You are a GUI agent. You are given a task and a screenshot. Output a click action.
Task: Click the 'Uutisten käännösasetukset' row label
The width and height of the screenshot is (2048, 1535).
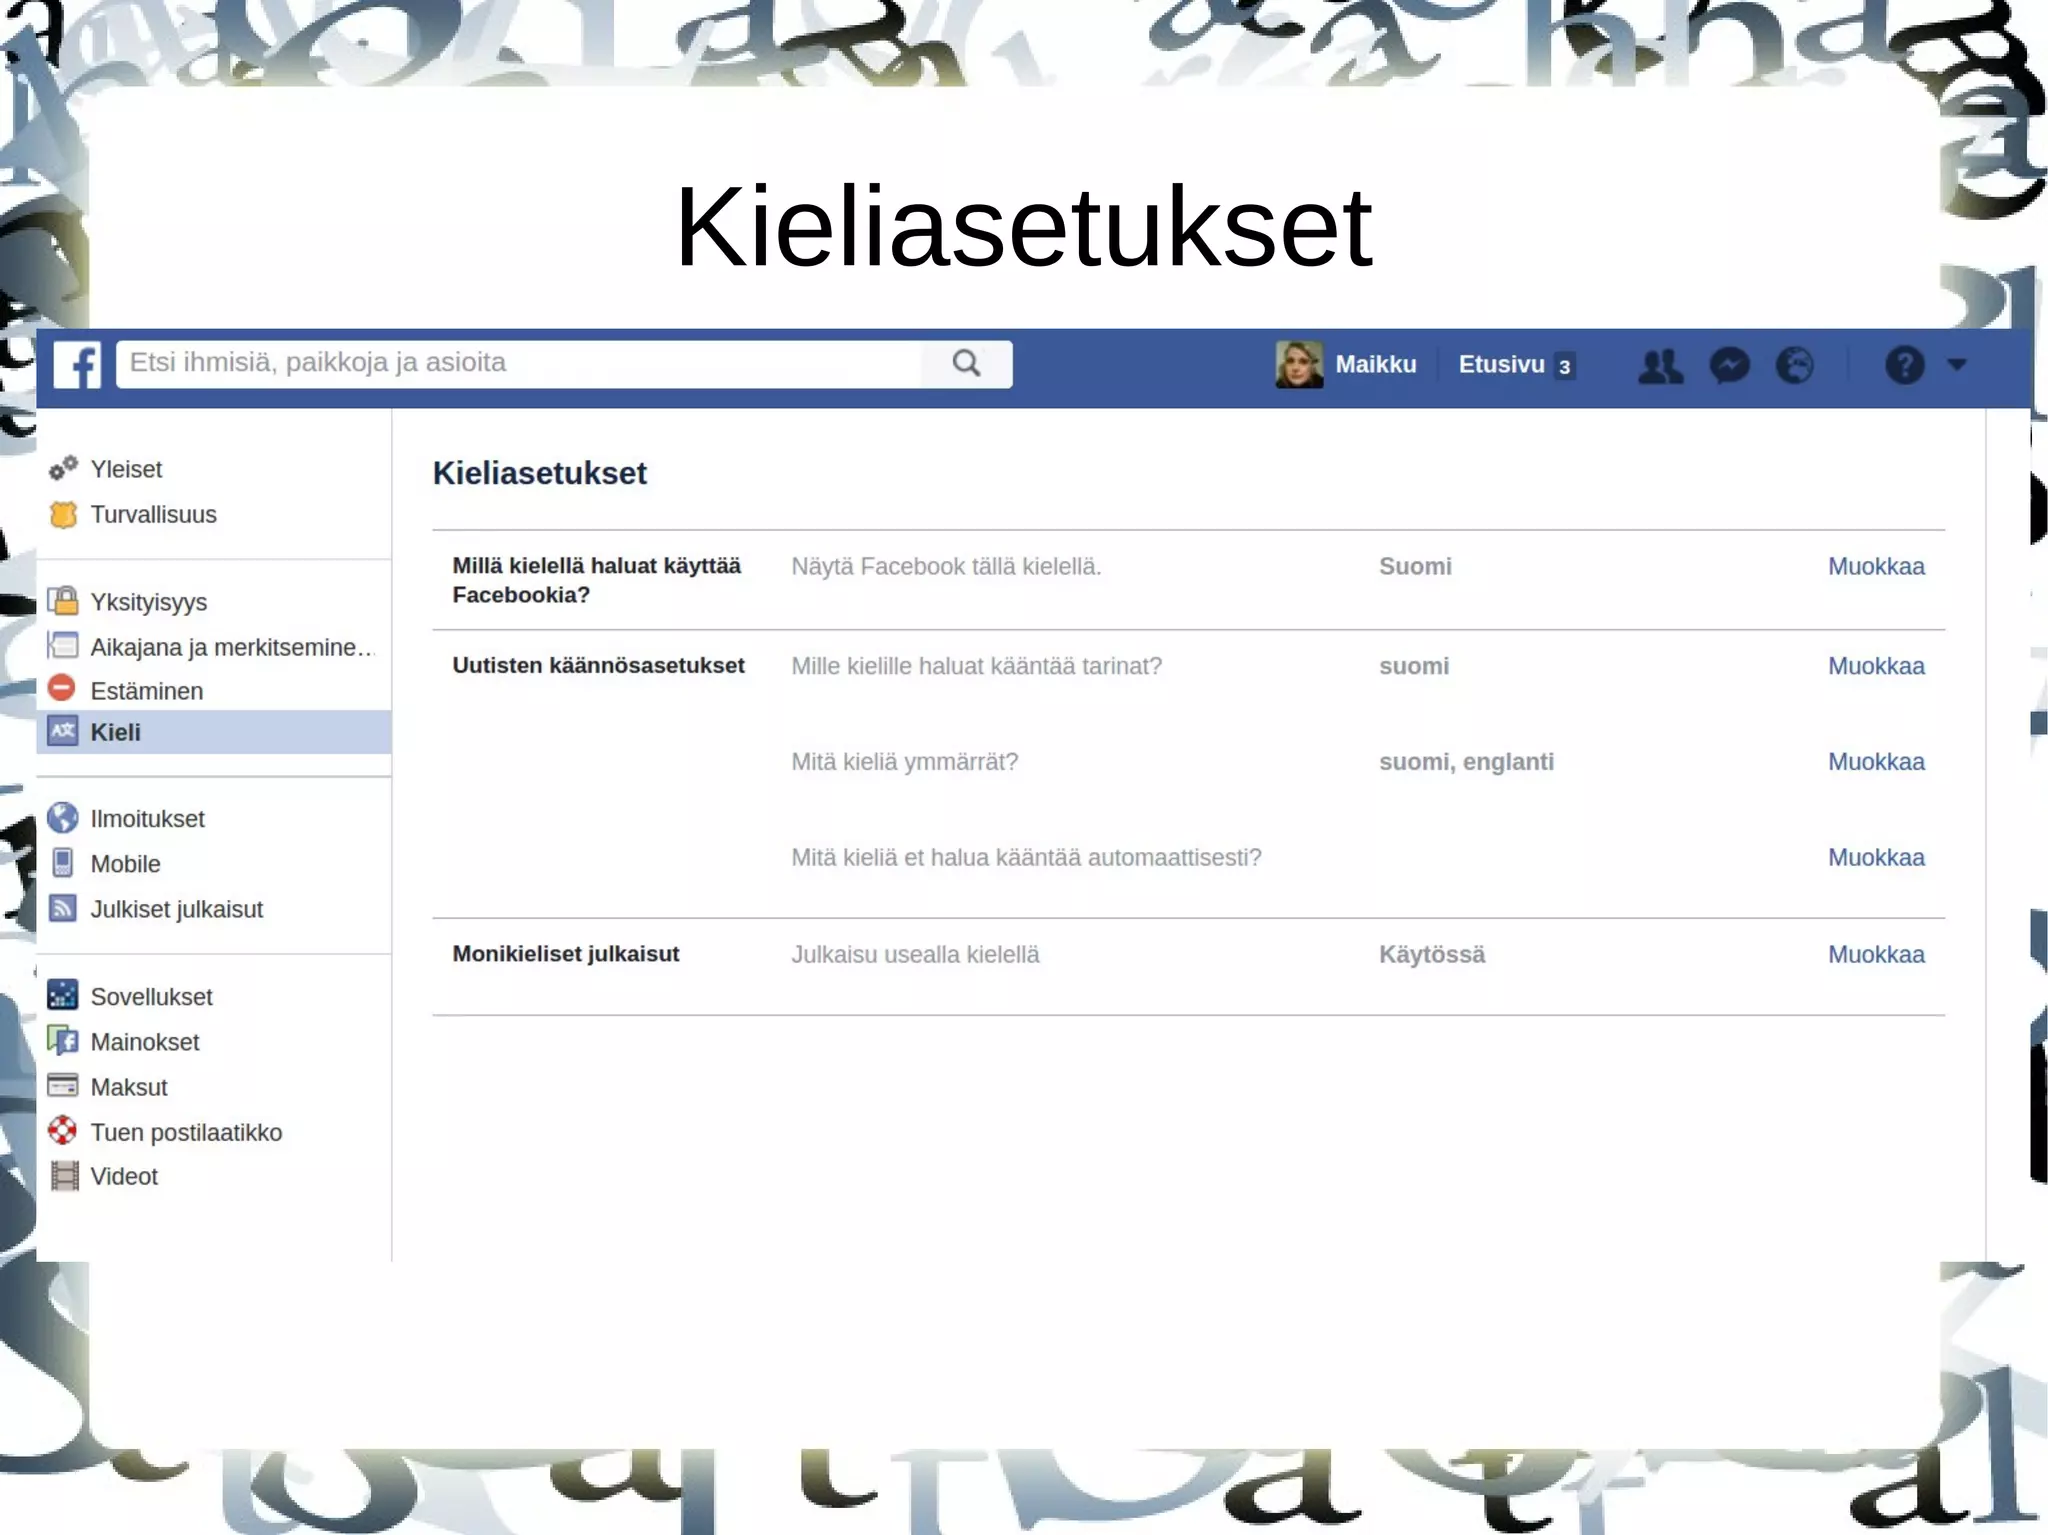tap(598, 666)
